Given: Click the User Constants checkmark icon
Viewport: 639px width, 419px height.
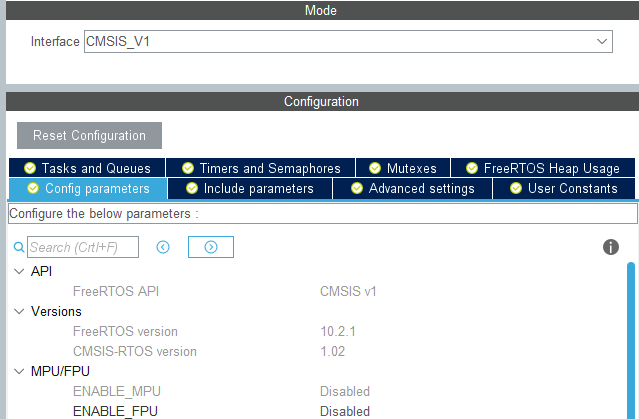Looking at the screenshot, I should (x=516, y=188).
